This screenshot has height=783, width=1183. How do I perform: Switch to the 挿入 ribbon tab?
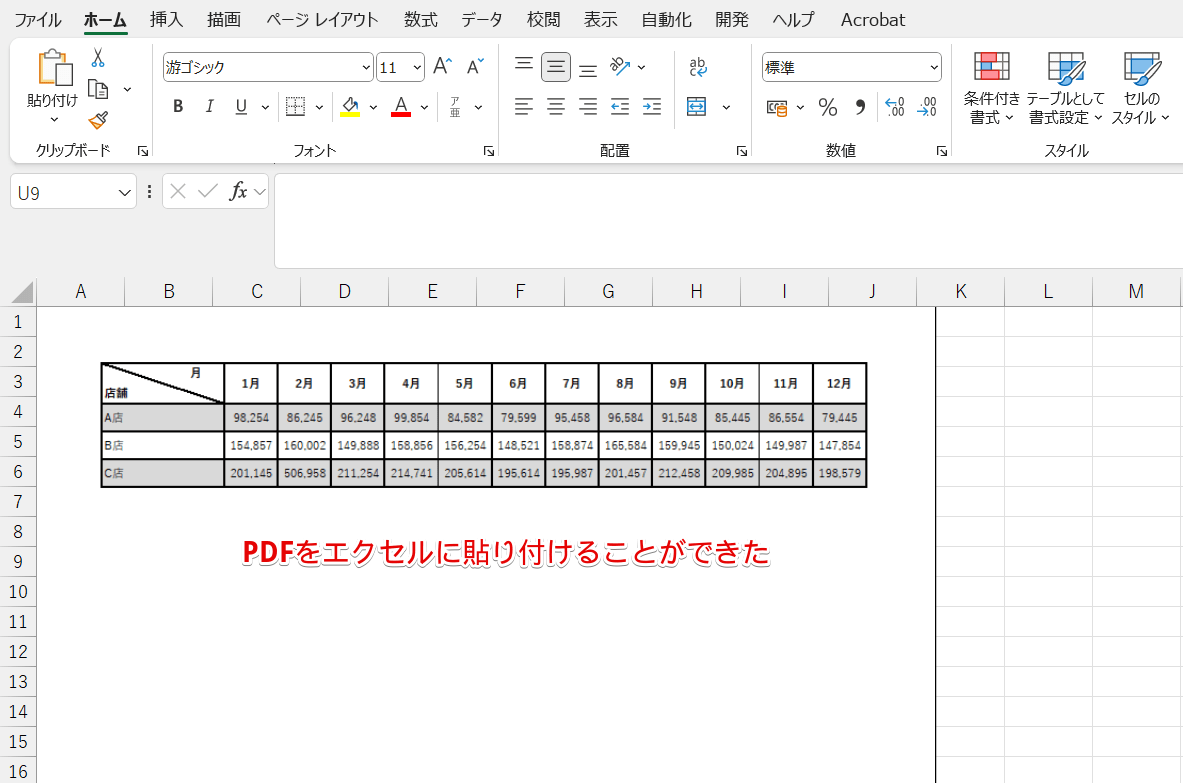click(165, 19)
